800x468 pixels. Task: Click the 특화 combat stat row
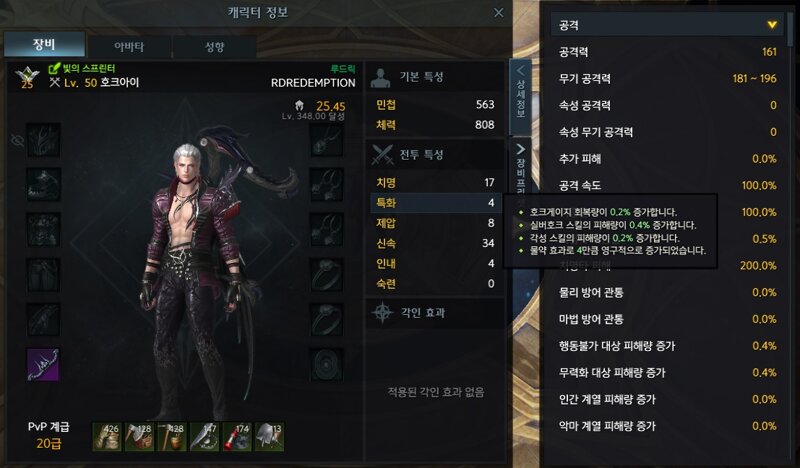click(x=435, y=203)
